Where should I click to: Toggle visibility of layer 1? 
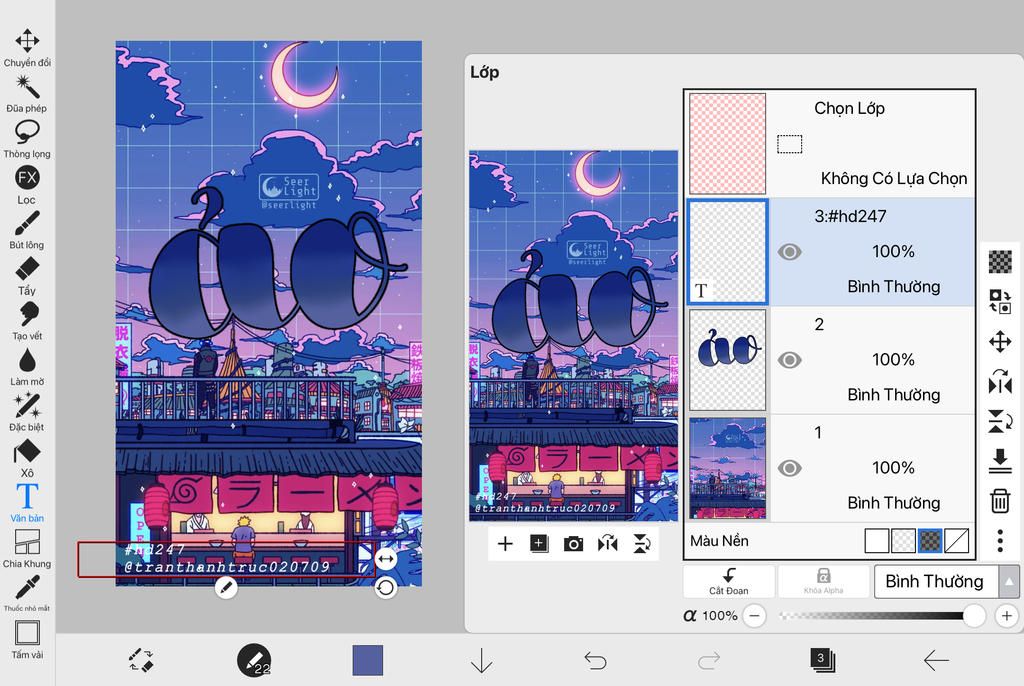(x=790, y=468)
